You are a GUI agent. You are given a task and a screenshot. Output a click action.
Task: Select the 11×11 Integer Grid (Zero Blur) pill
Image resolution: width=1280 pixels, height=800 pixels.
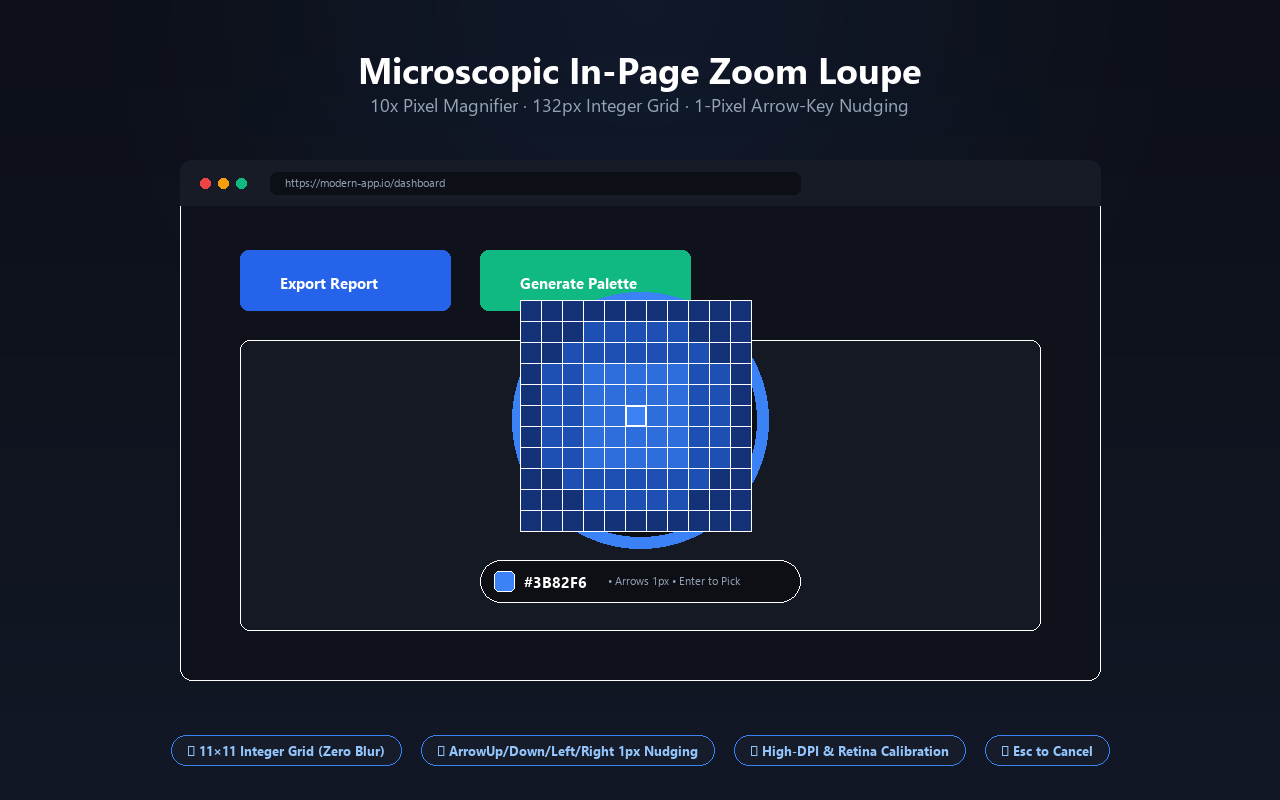click(x=286, y=751)
